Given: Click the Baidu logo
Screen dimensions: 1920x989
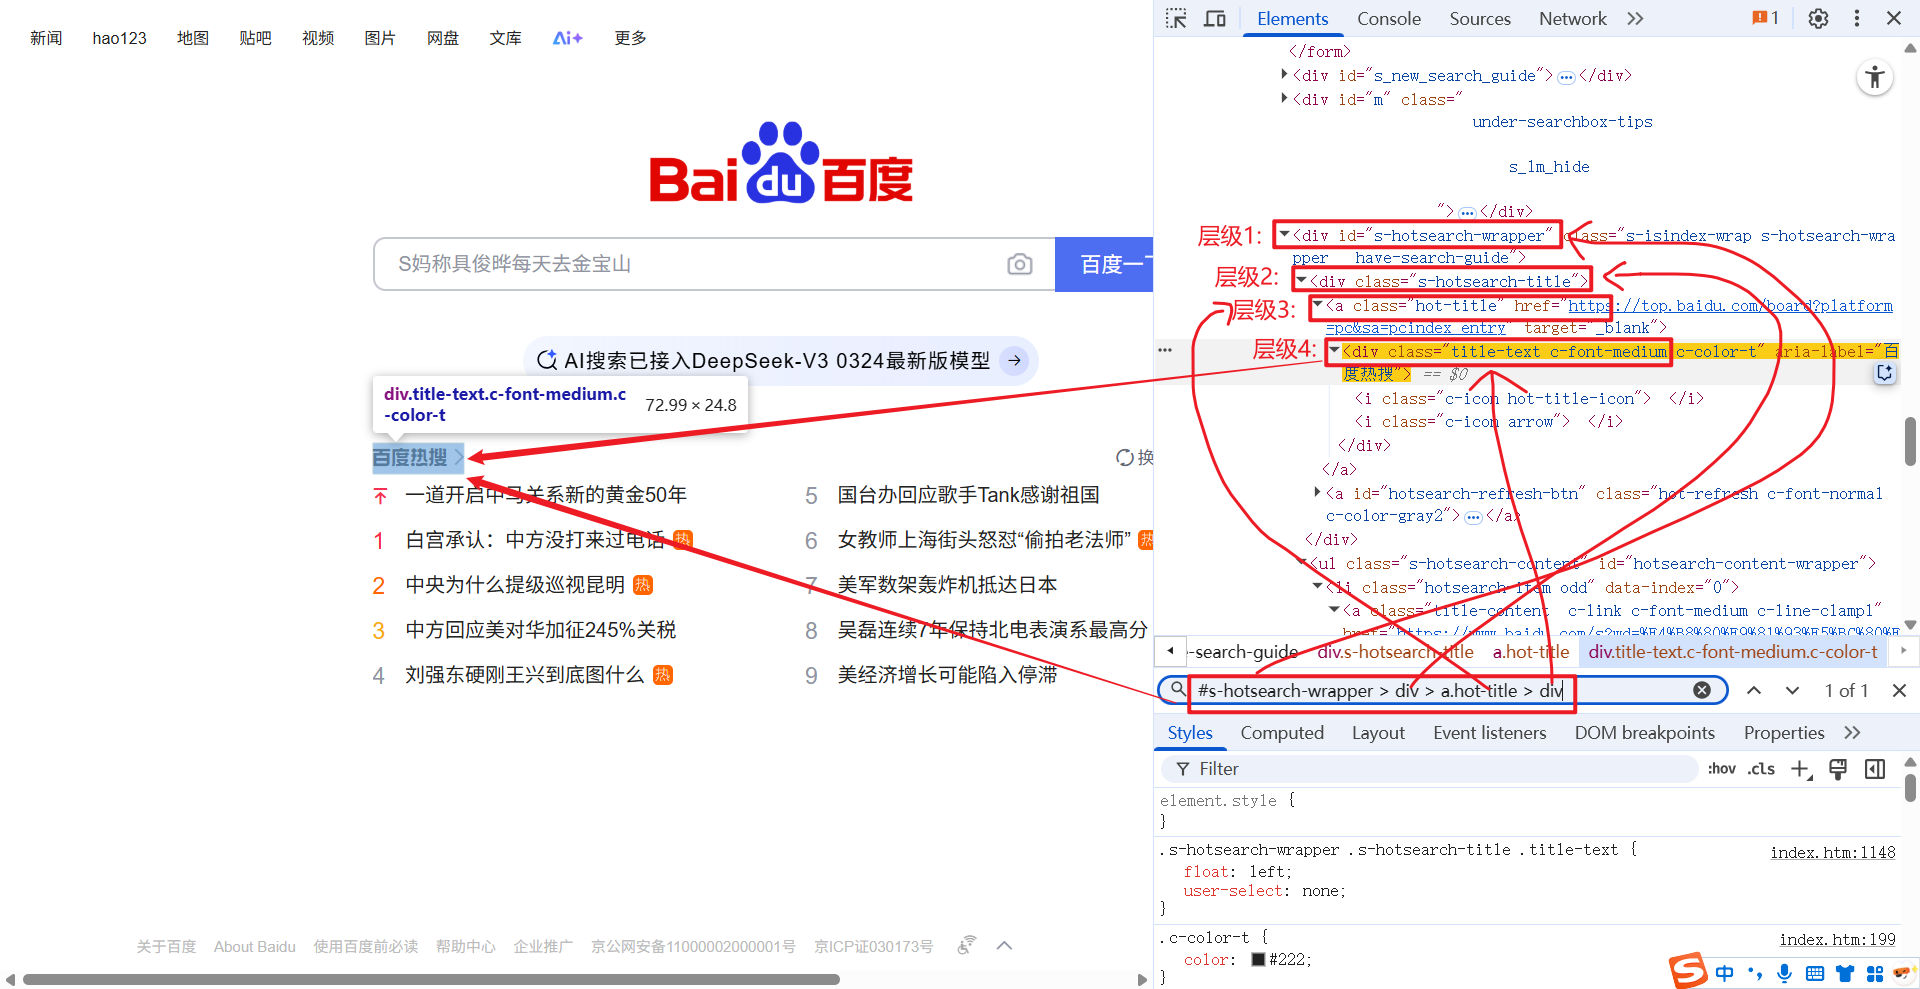Looking at the screenshot, I should tap(781, 163).
